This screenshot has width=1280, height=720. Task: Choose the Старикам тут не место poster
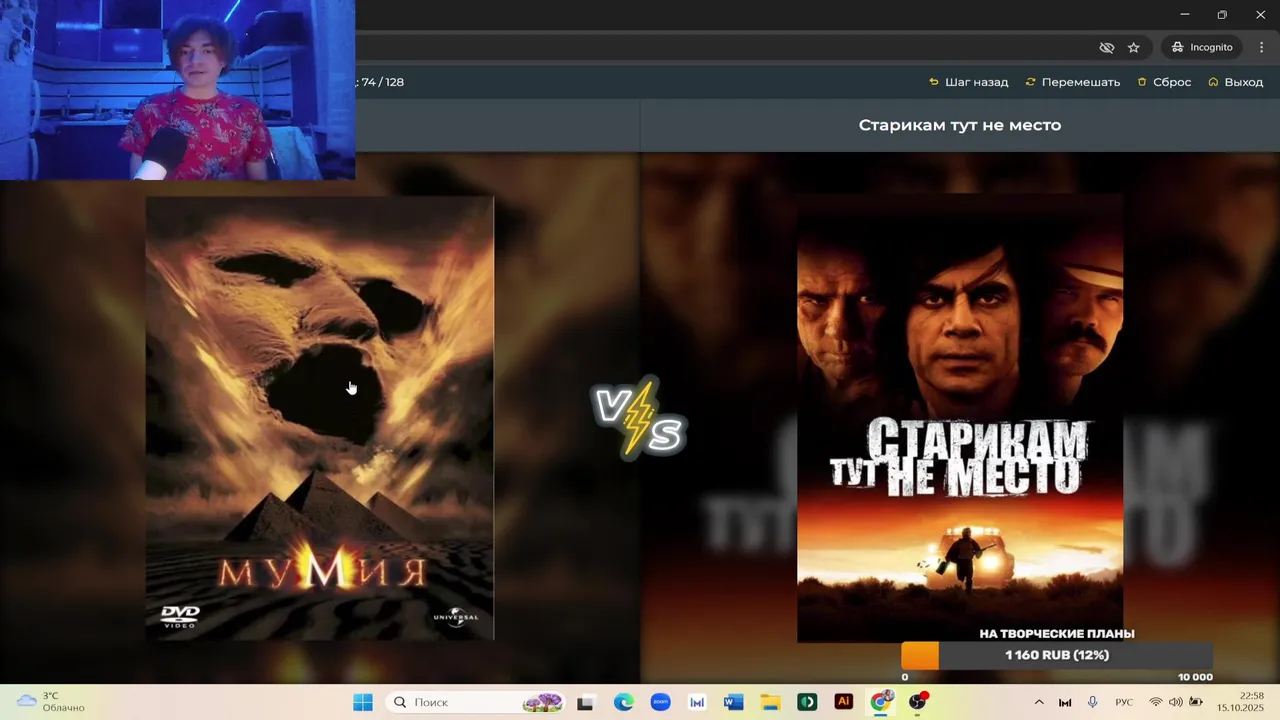(960, 418)
